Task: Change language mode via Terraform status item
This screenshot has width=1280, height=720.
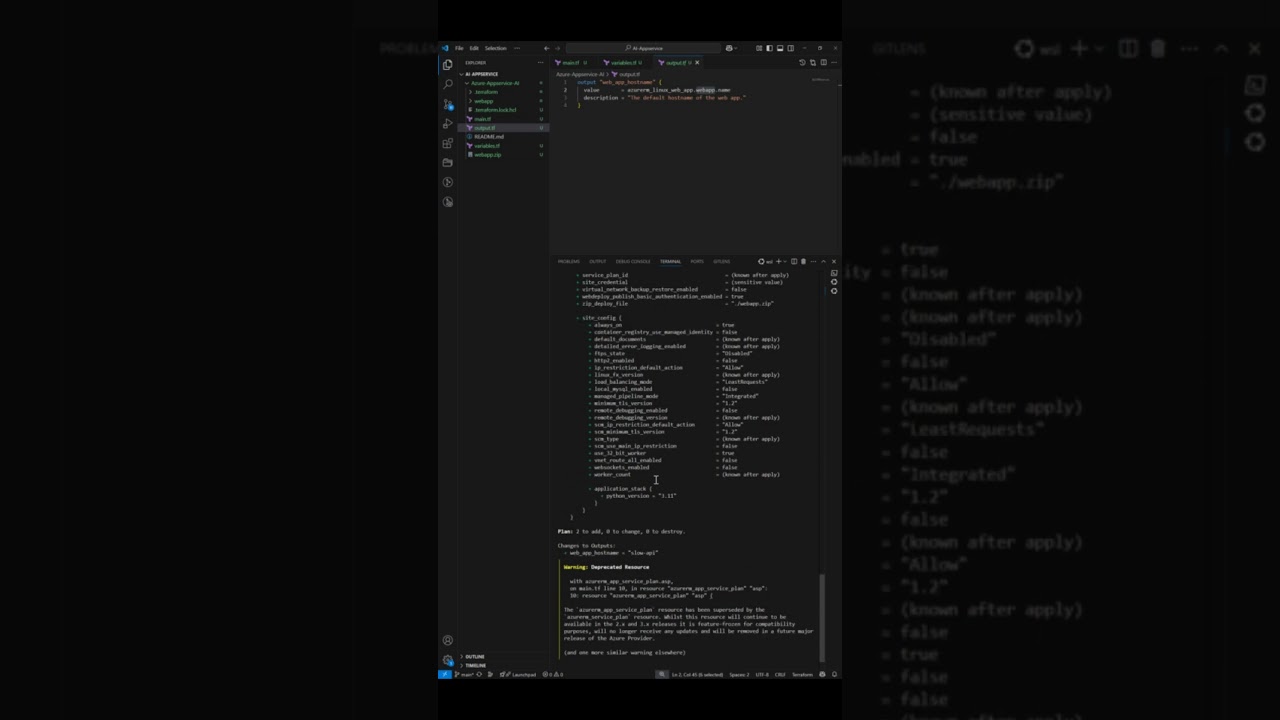Action: 802,674
